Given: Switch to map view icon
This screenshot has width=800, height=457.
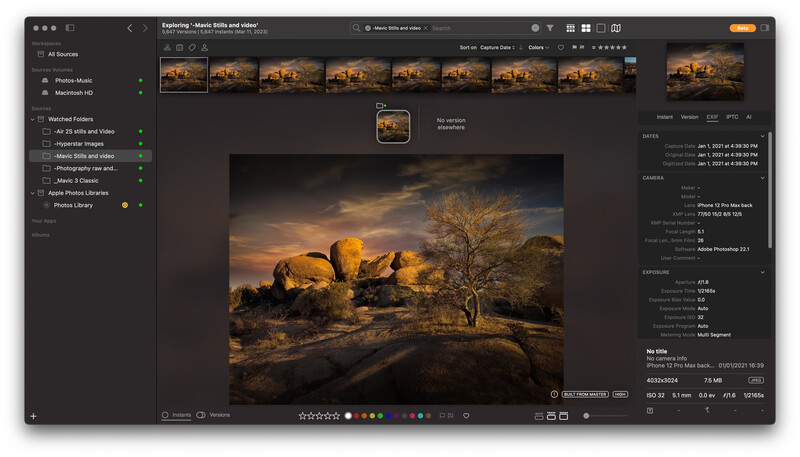Looking at the screenshot, I should [616, 28].
